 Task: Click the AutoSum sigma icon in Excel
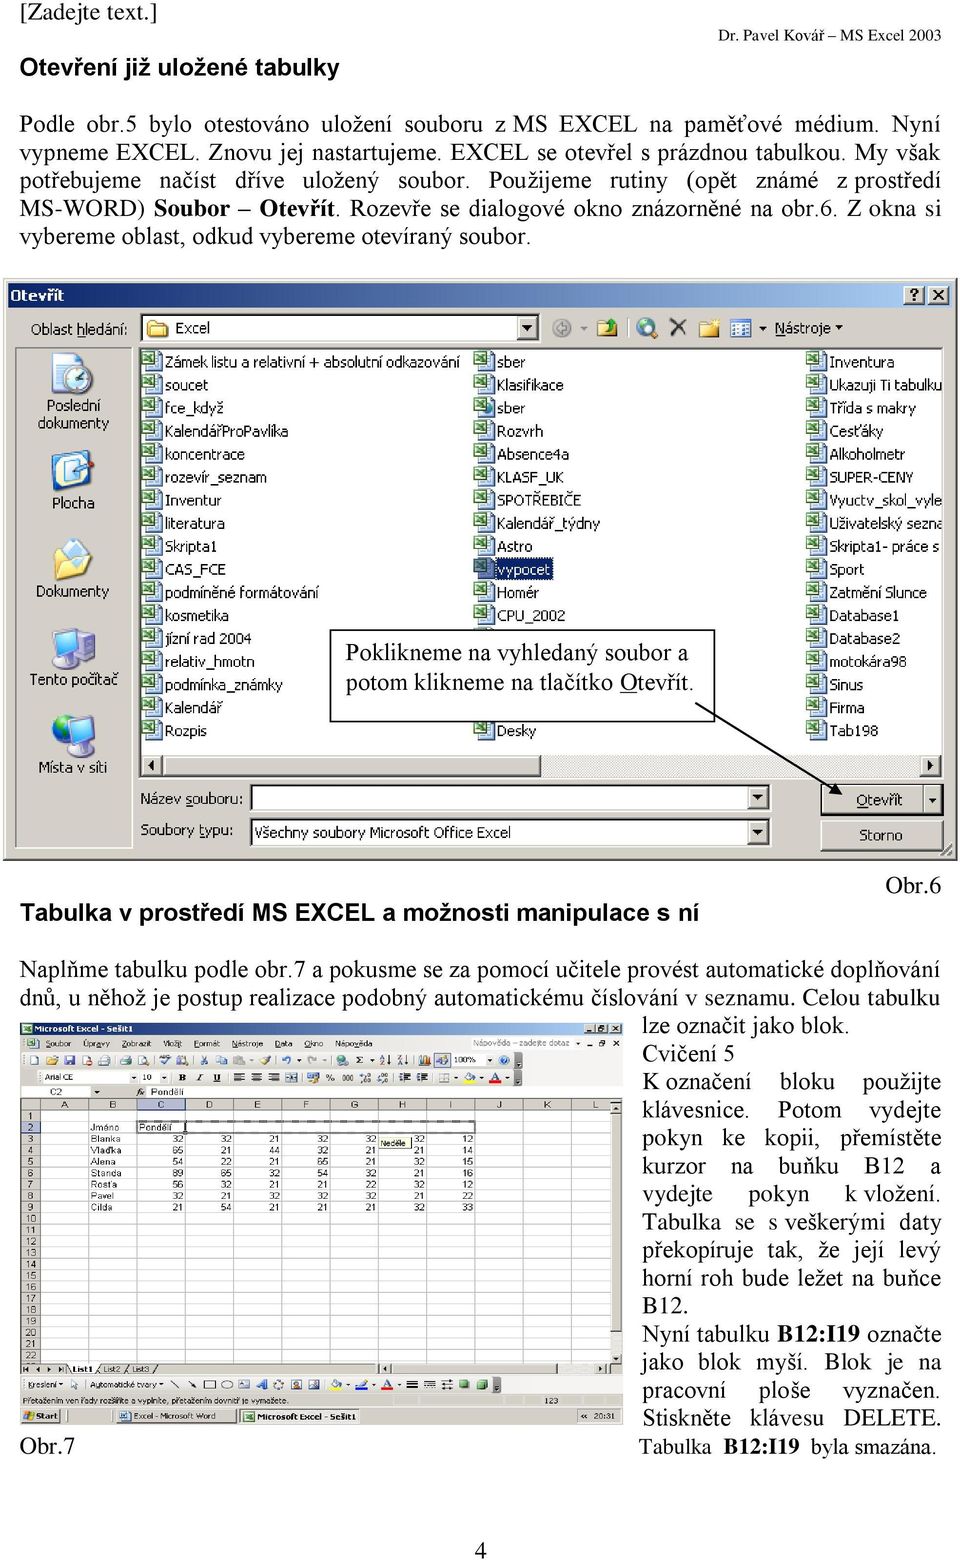(x=360, y=1060)
